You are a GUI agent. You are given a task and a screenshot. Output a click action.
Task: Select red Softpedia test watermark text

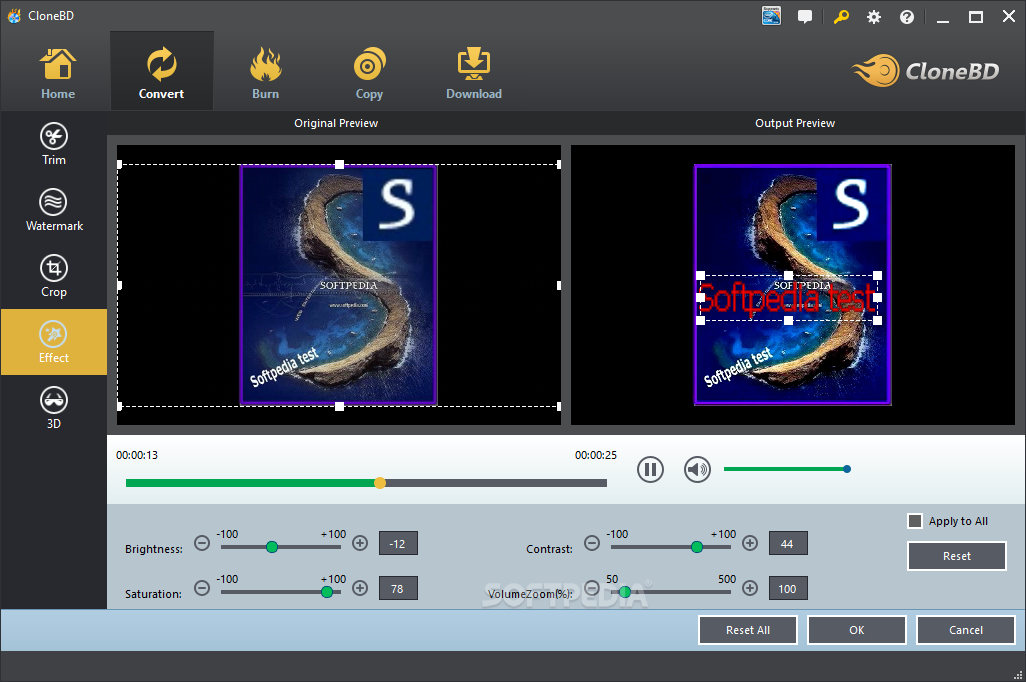788,298
